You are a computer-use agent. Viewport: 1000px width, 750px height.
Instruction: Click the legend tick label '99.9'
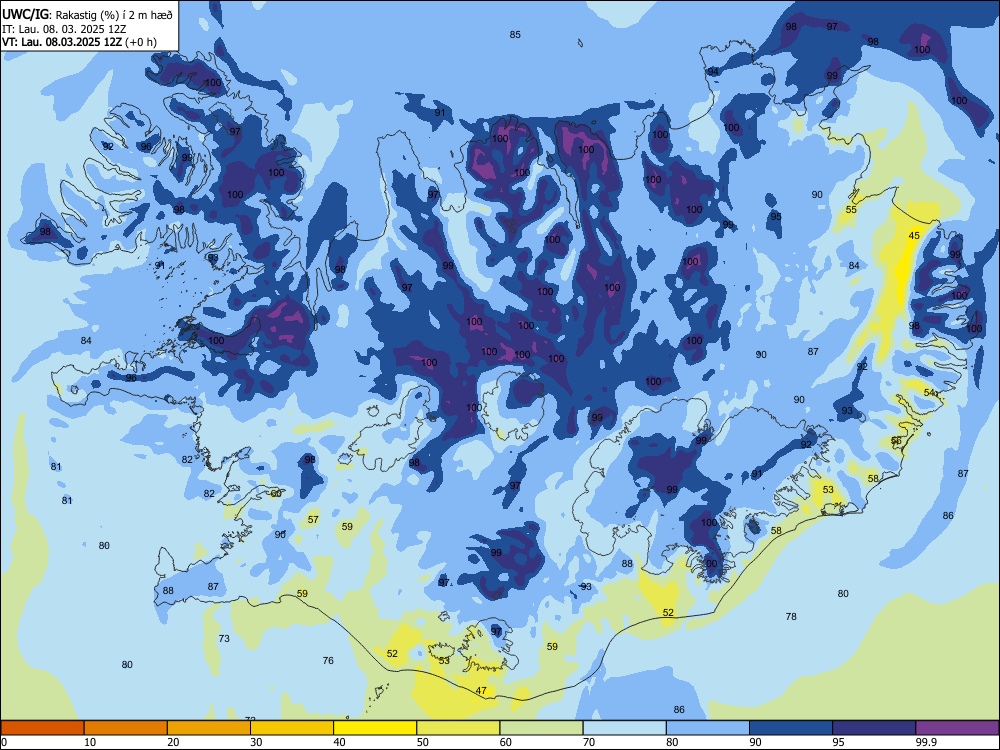coord(925,742)
